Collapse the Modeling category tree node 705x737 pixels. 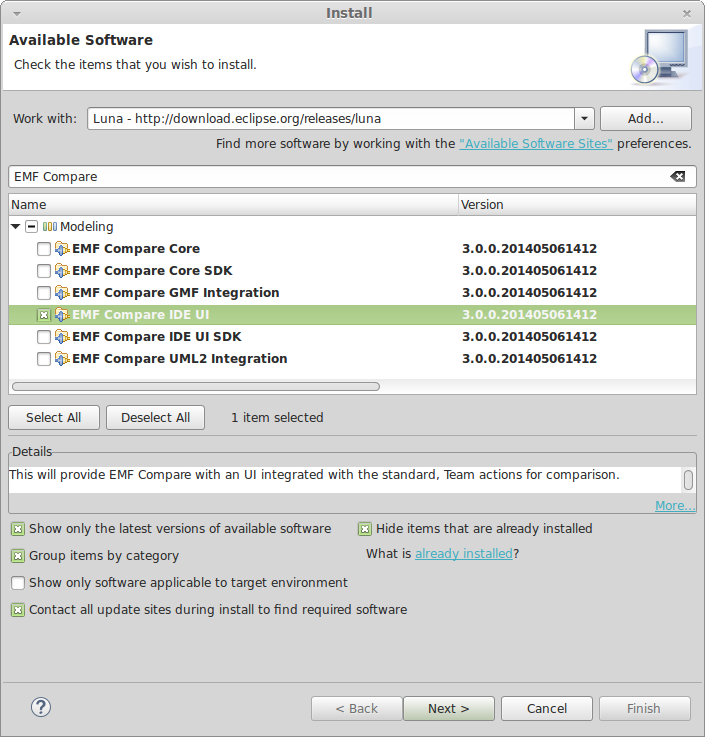tap(16, 227)
